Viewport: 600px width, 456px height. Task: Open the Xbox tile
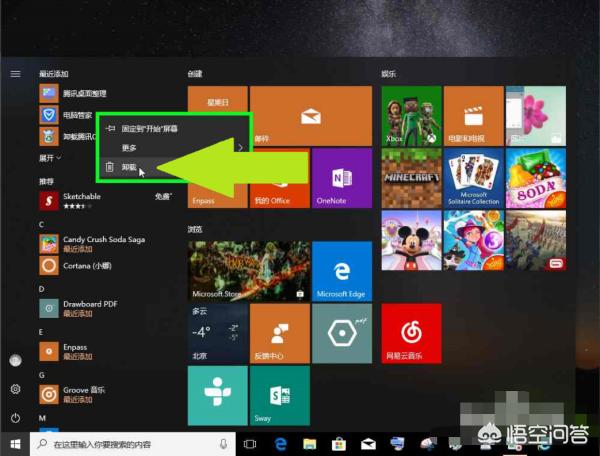(x=410, y=116)
